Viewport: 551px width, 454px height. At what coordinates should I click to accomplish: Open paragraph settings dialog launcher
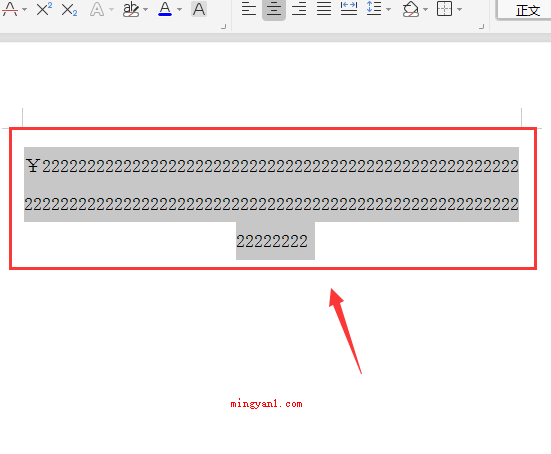pos(481,26)
